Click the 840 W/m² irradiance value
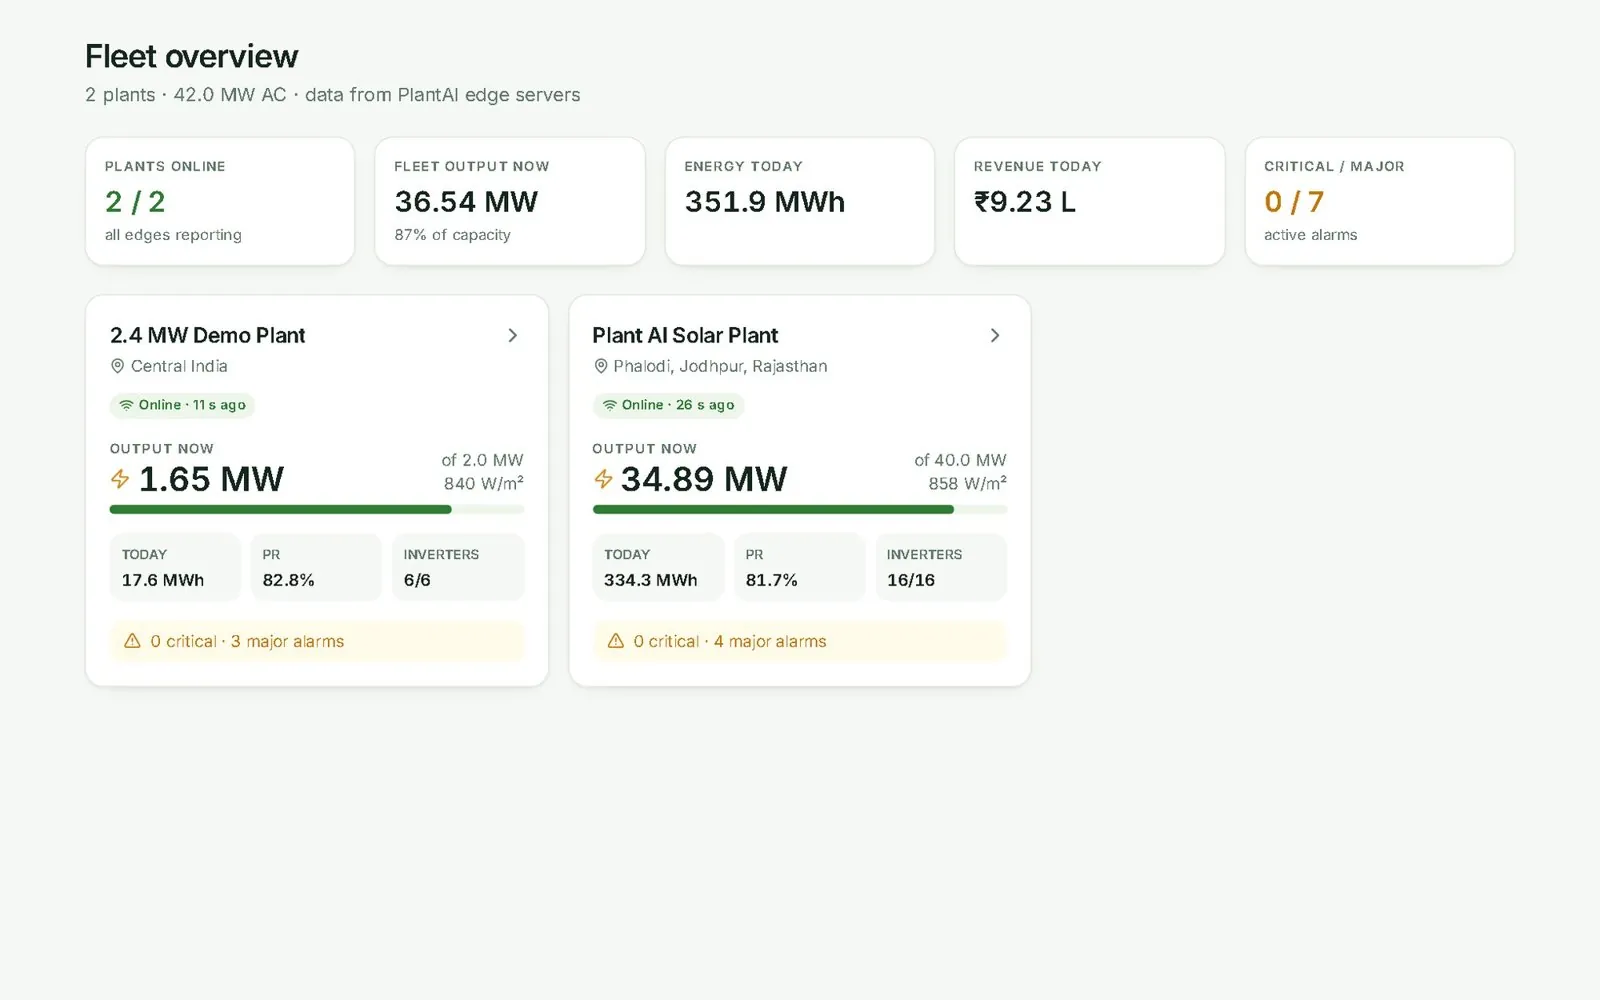Screen dimensions: 1600x1000 (x=483, y=484)
